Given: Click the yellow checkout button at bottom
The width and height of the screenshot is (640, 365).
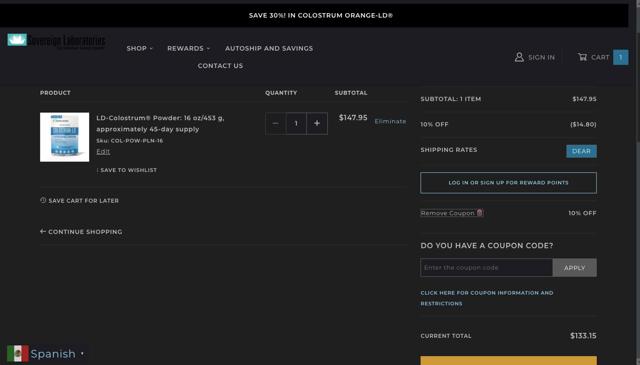Looking at the screenshot, I should click(508, 361).
